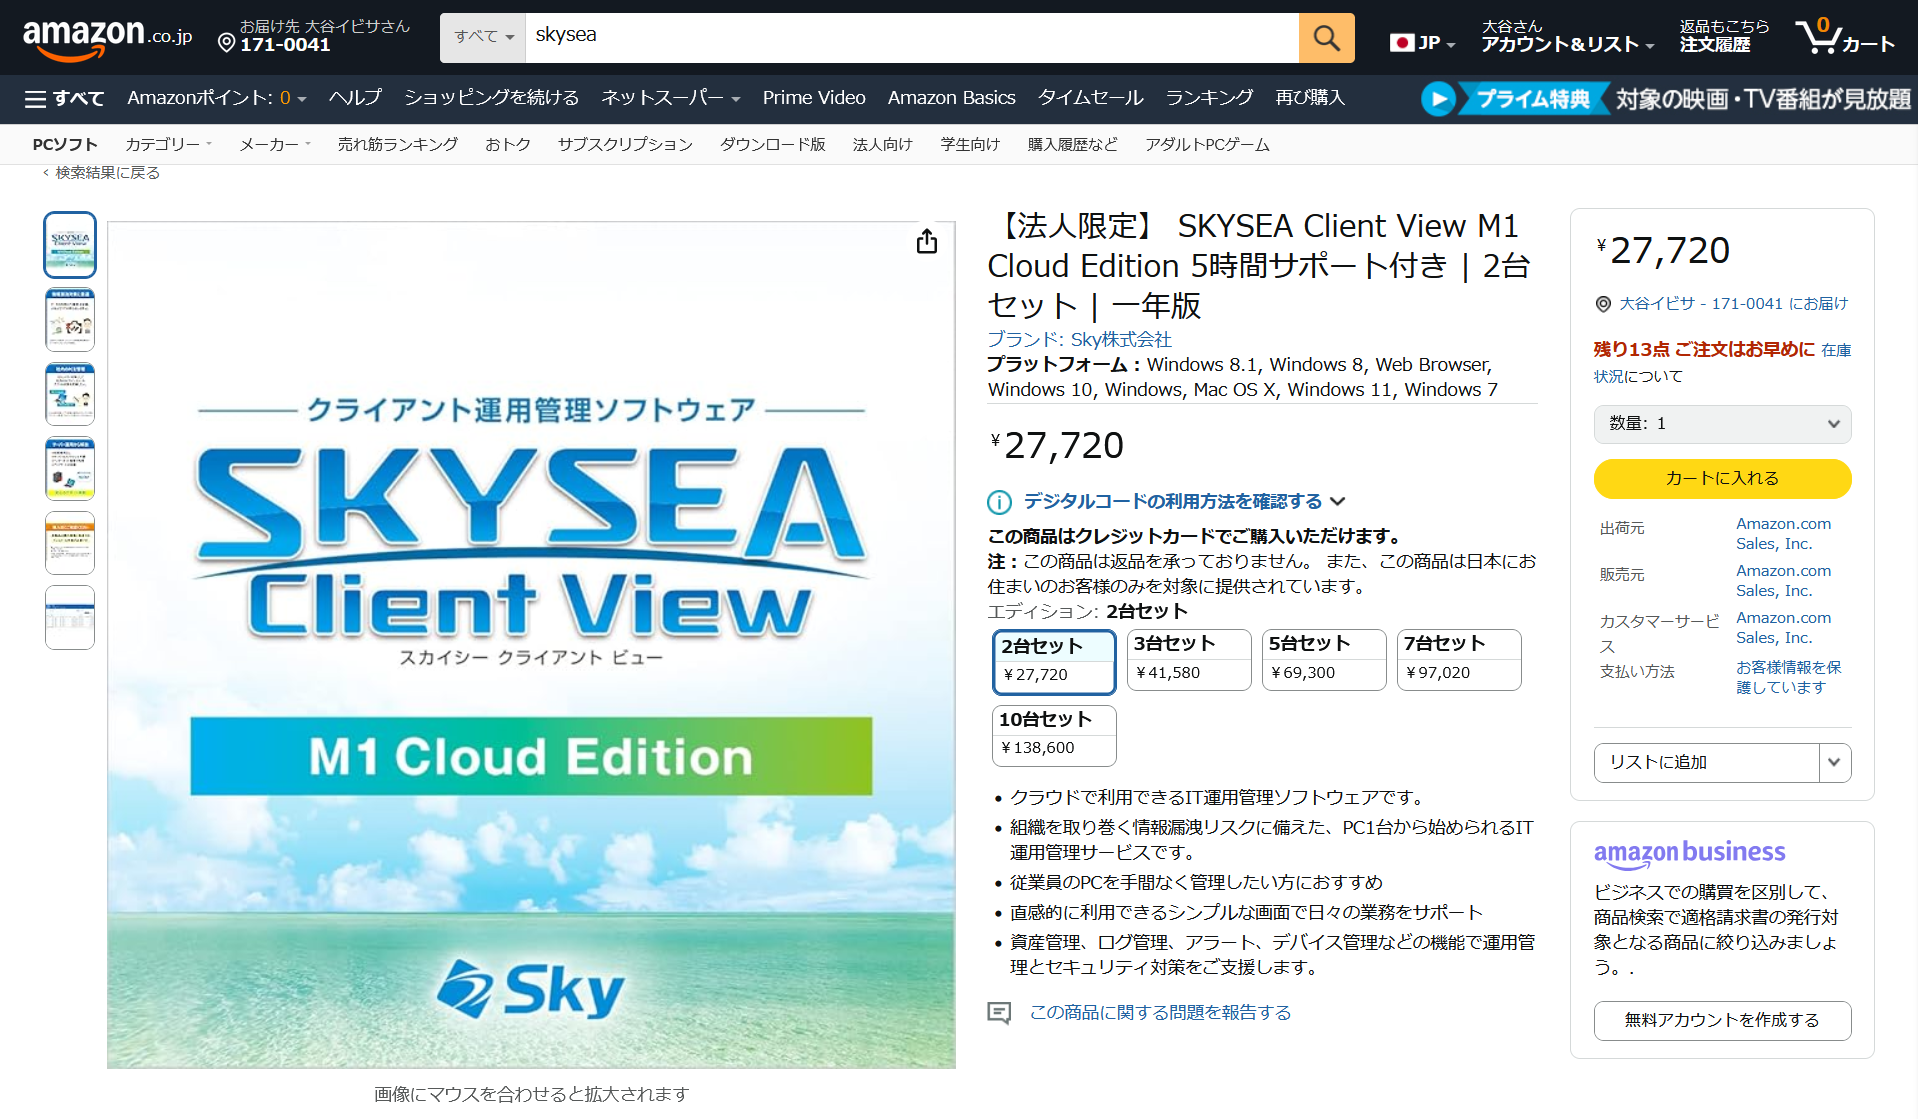
Task: Open ランキング navigation item
Action: [x=1209, y=98]
